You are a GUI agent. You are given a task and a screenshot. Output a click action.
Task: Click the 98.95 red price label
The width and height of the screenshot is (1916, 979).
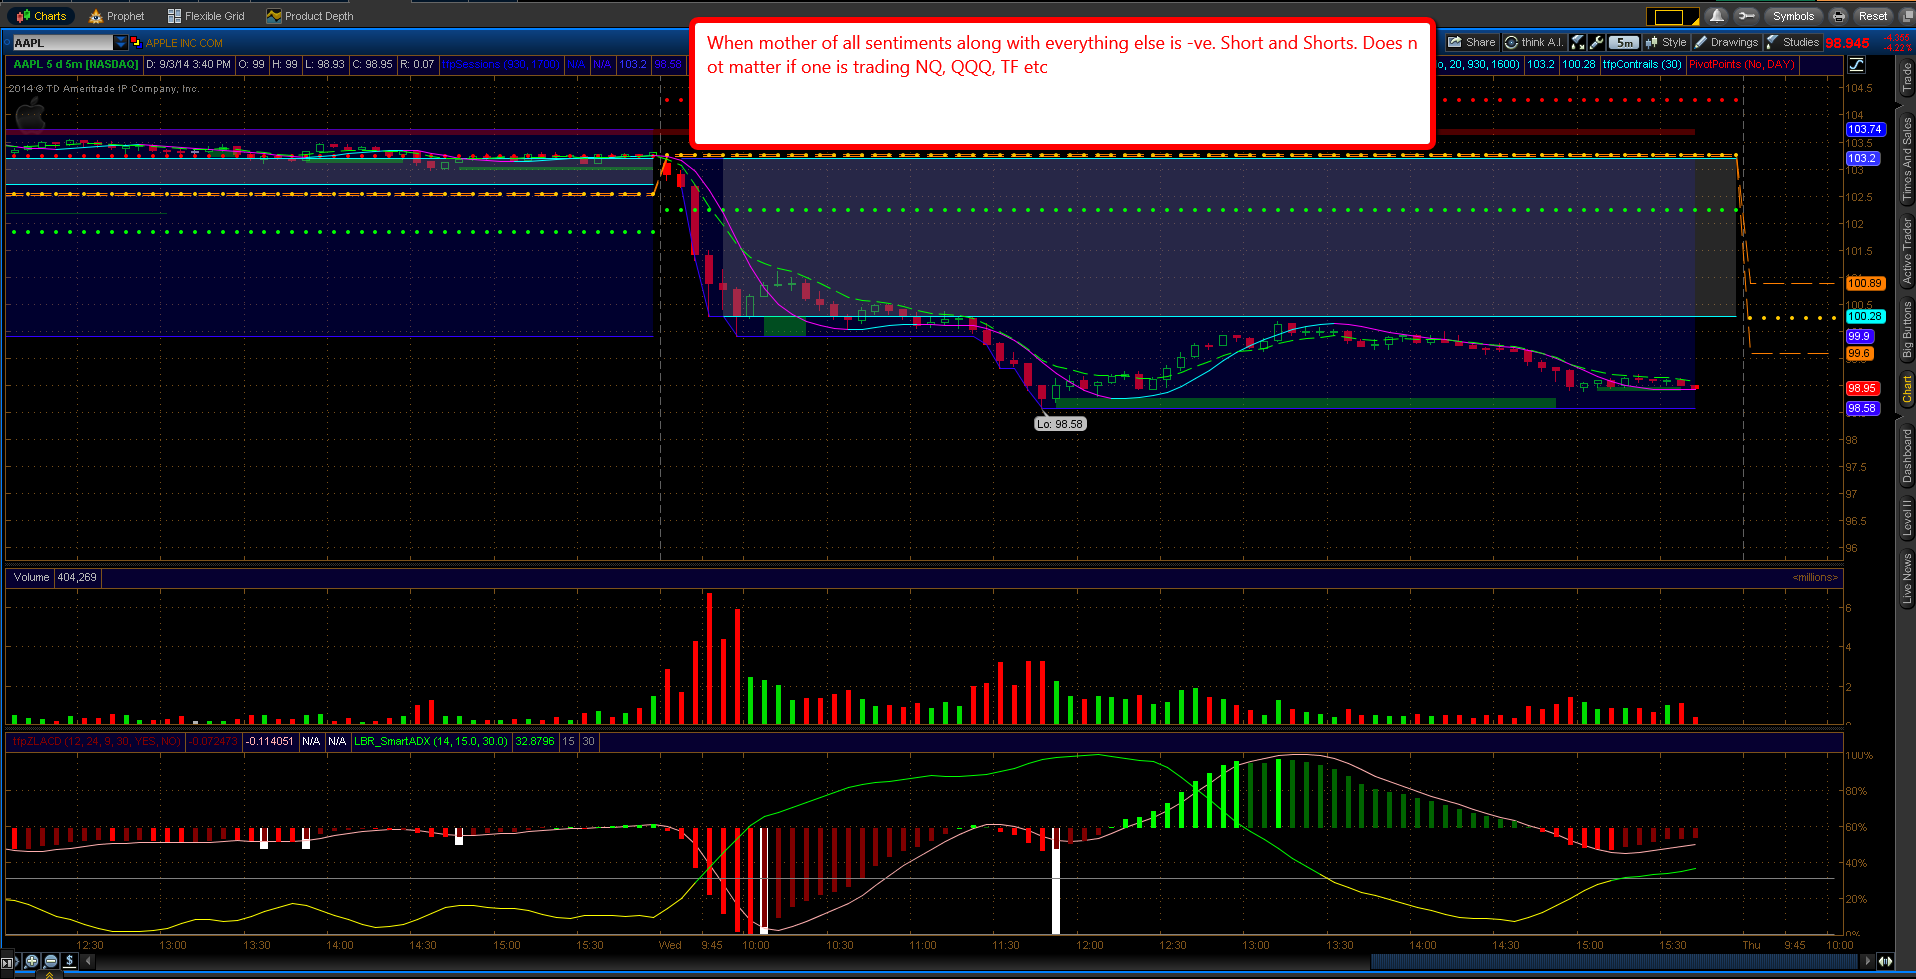(1862, 388)
